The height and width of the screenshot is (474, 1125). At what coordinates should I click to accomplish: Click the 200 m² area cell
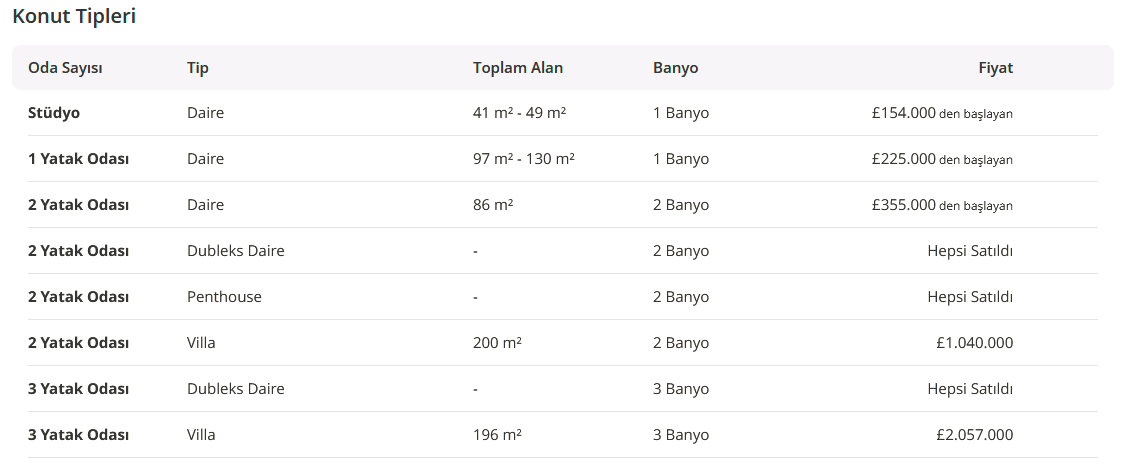tap(497, 343)
